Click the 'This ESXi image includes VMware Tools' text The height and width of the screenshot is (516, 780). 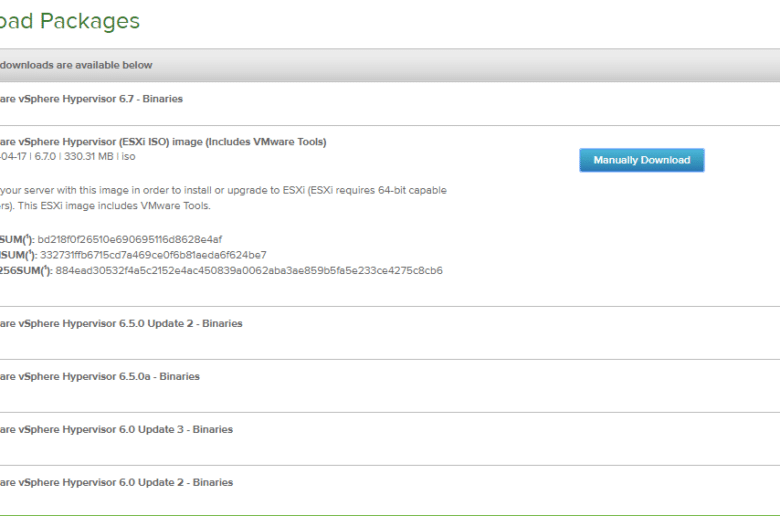click(x=114, y=206)
